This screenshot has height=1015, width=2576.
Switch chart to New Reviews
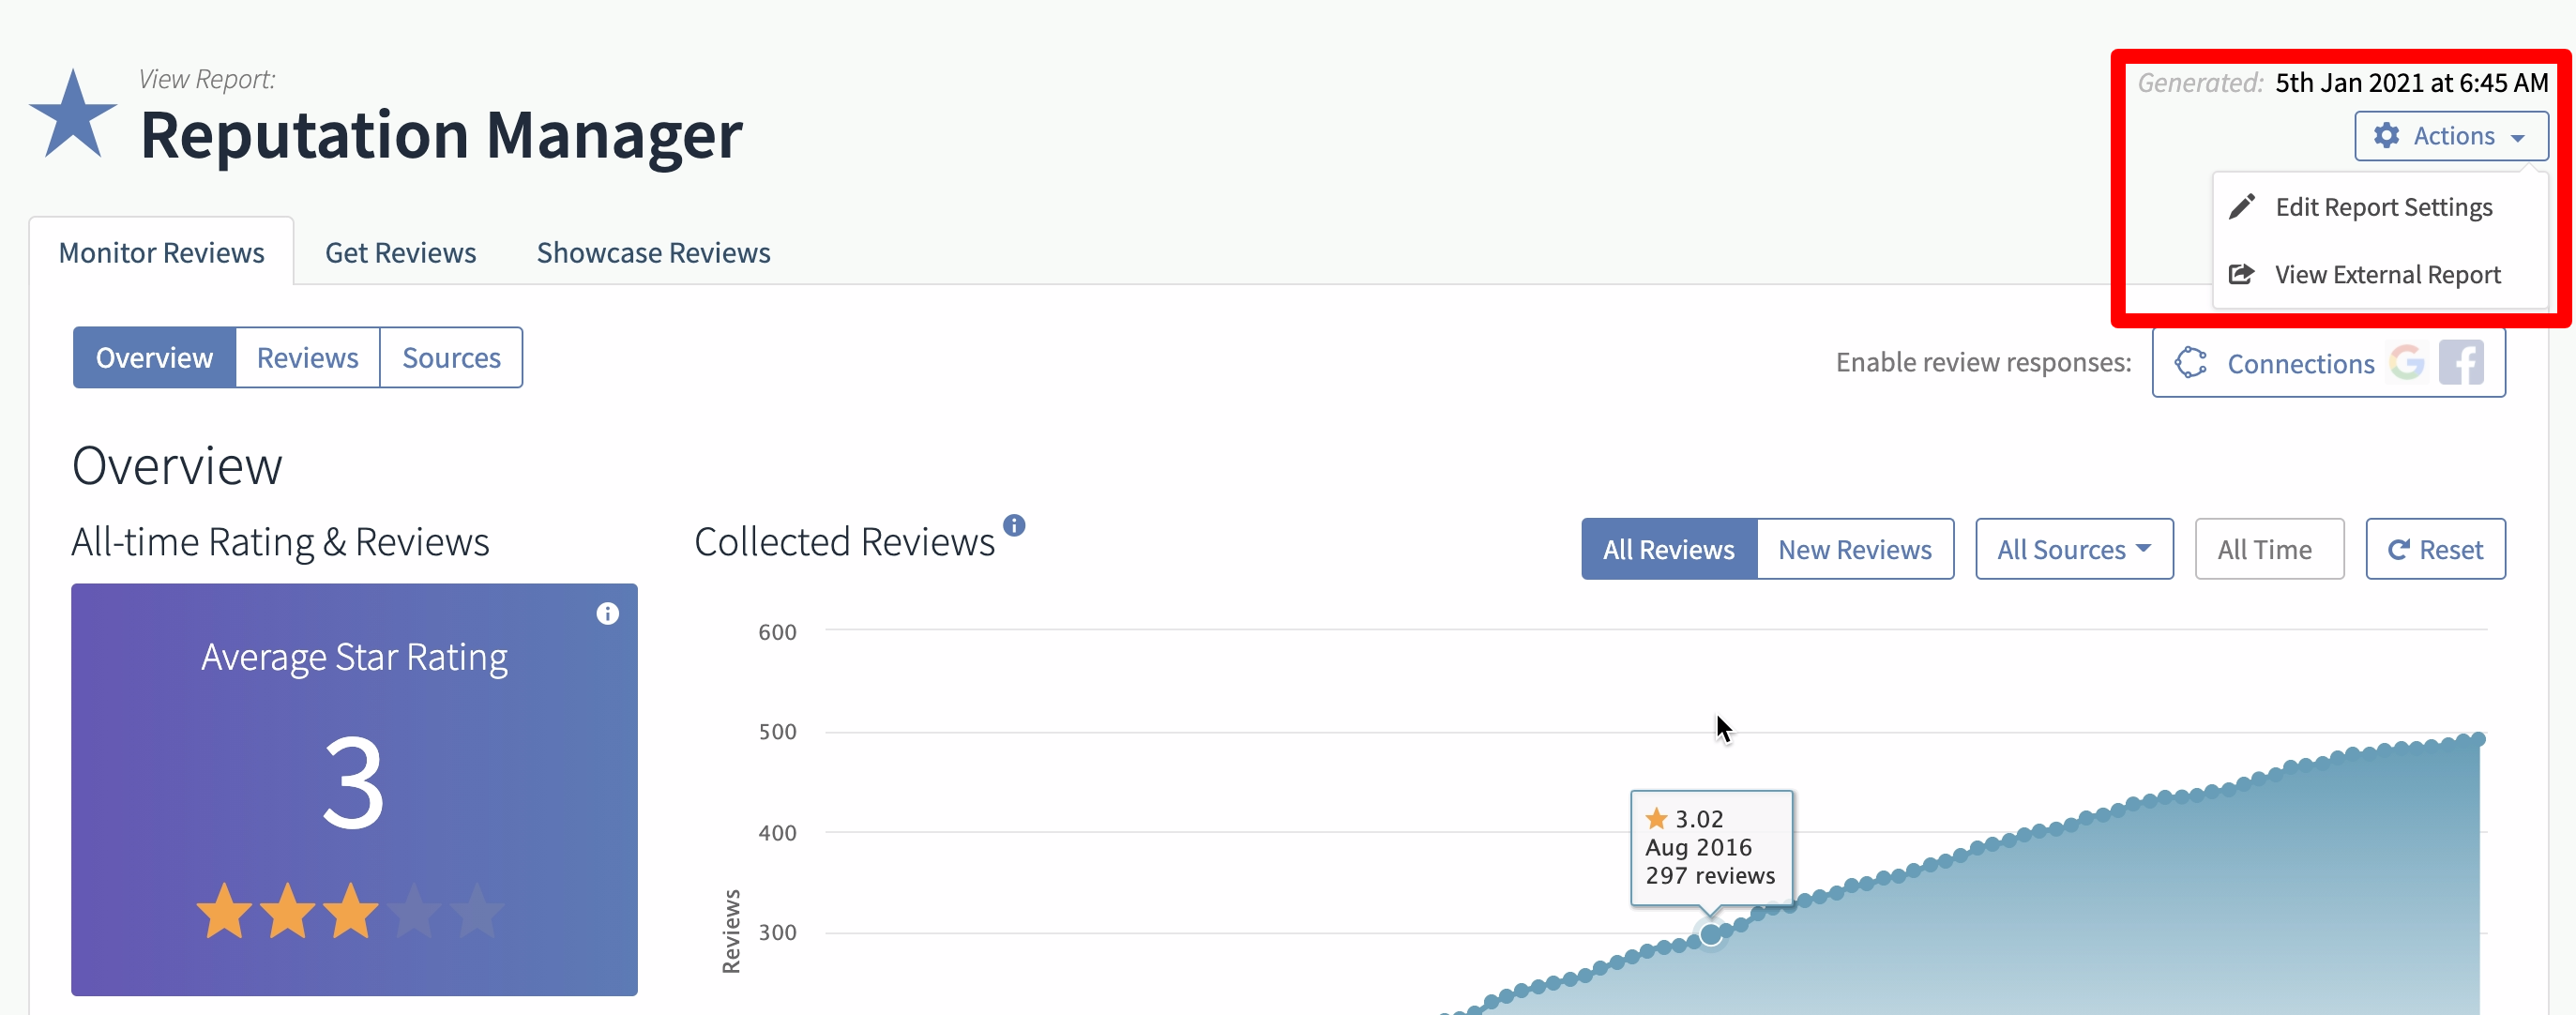(x=1855, y=549)
